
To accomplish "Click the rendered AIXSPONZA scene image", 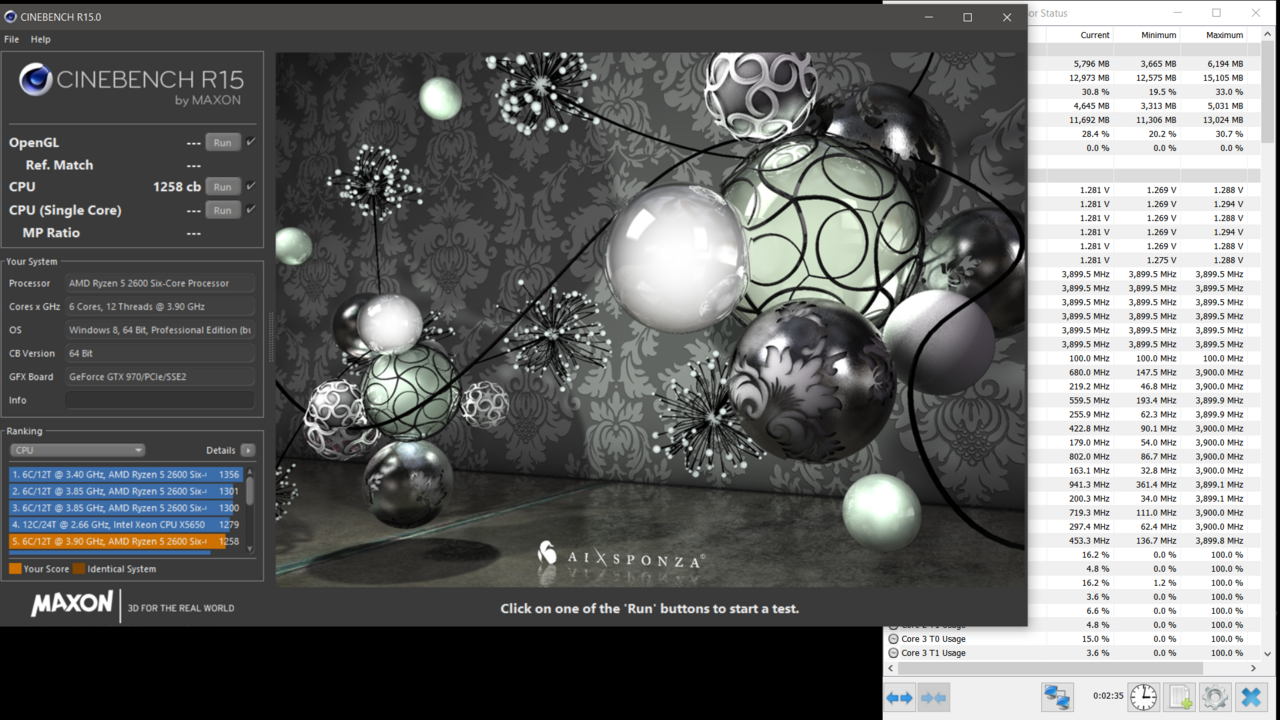I will pos(650,320).
